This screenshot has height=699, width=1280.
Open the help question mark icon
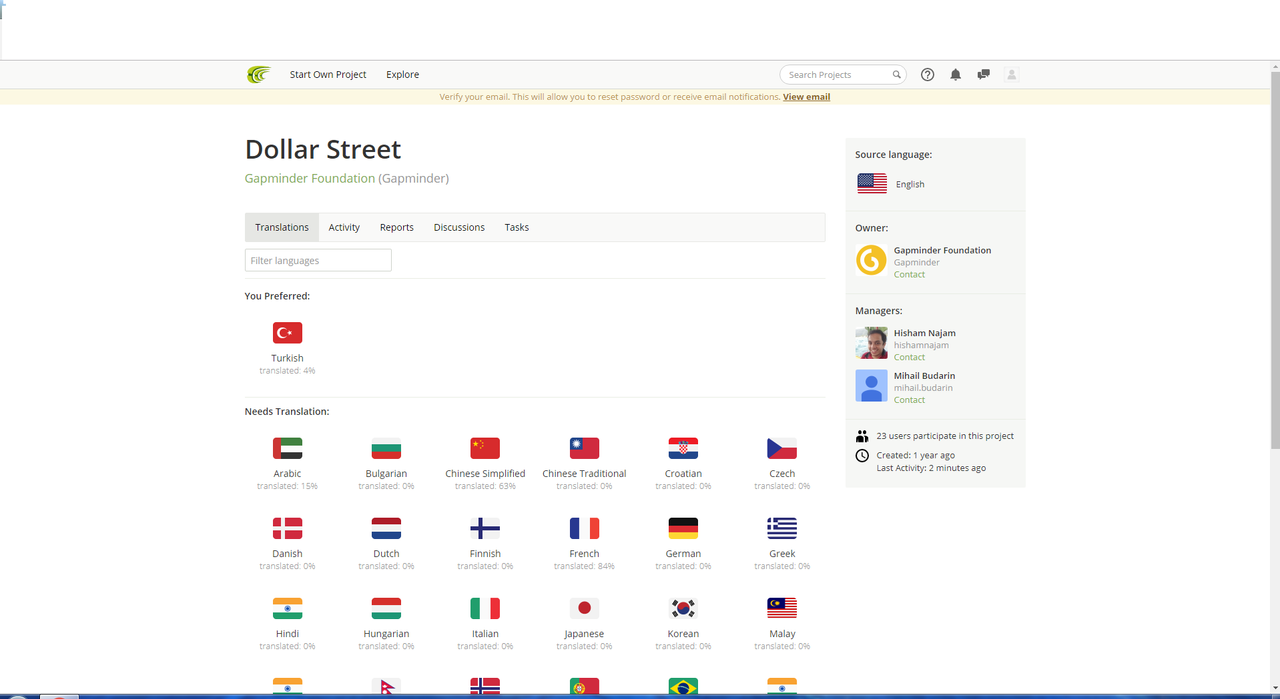[x=927, y=75]
